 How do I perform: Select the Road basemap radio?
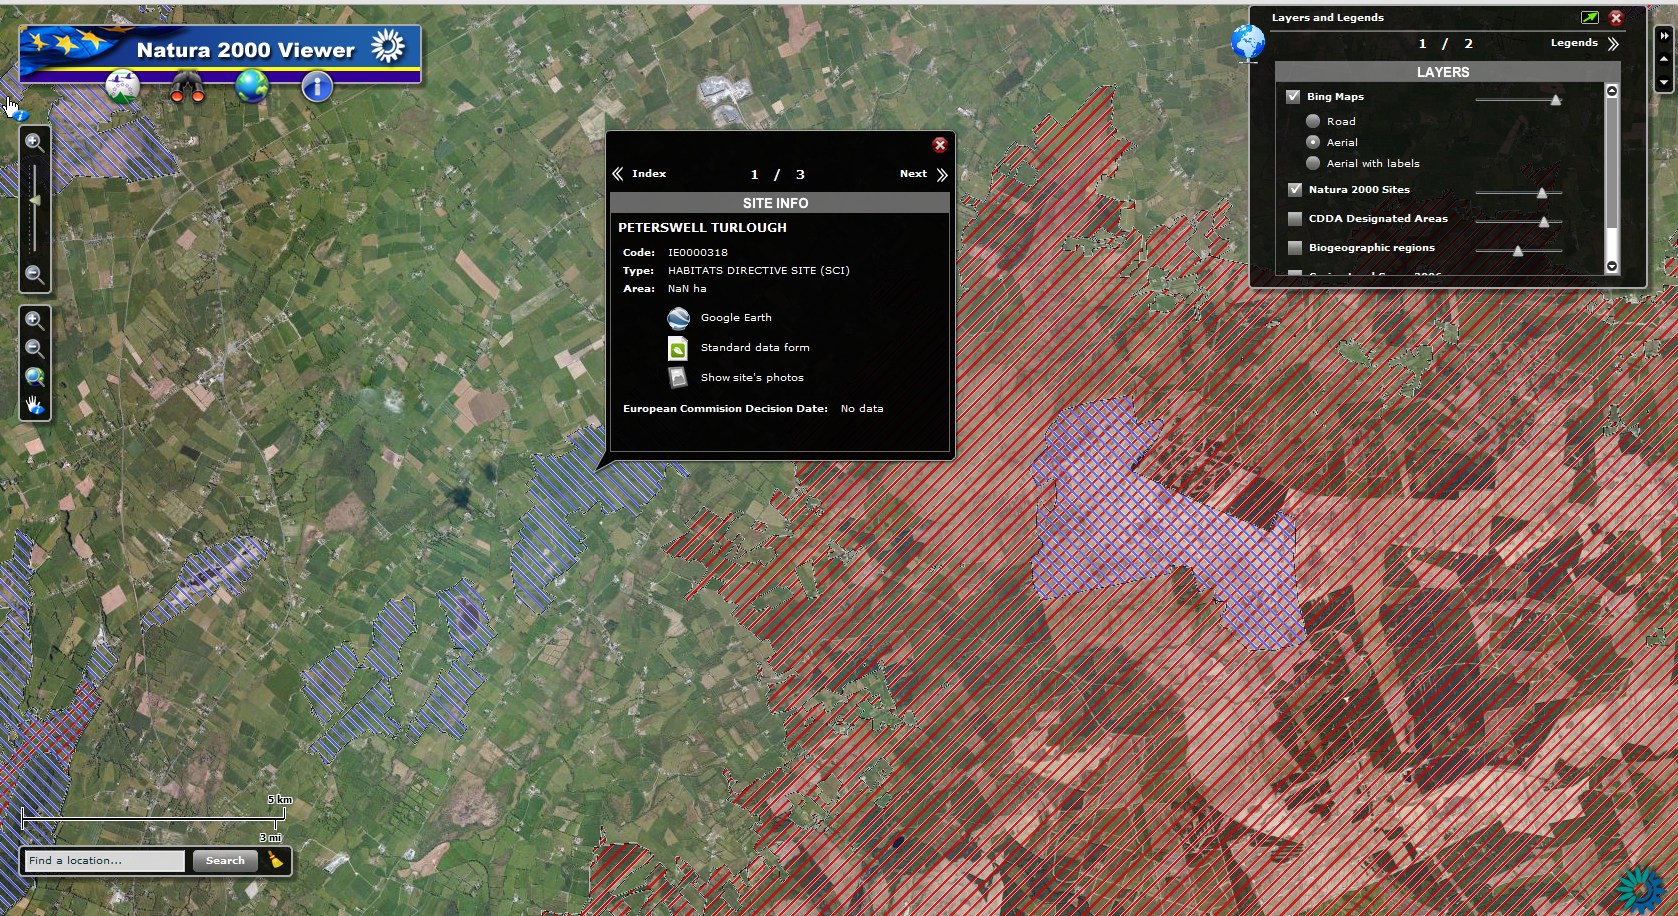point(1313,121)
